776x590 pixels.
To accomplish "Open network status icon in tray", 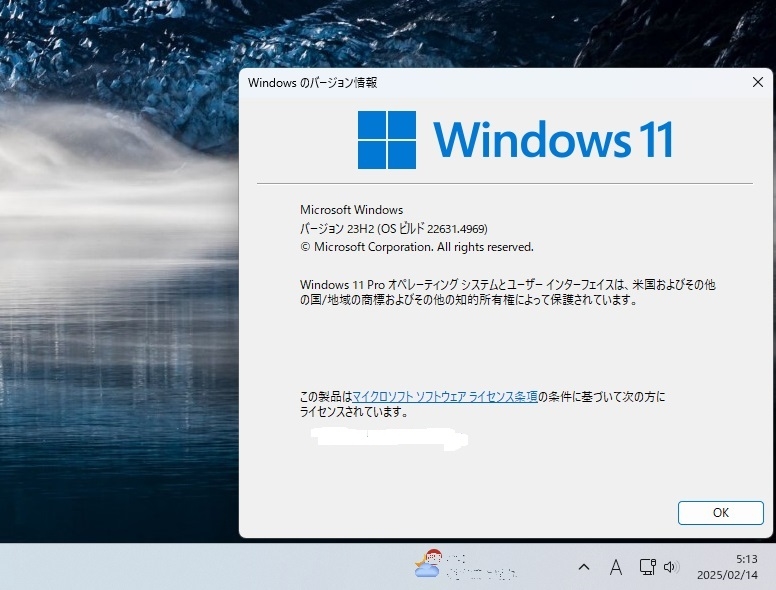I will pyautogui.click(x=647, y=567).
